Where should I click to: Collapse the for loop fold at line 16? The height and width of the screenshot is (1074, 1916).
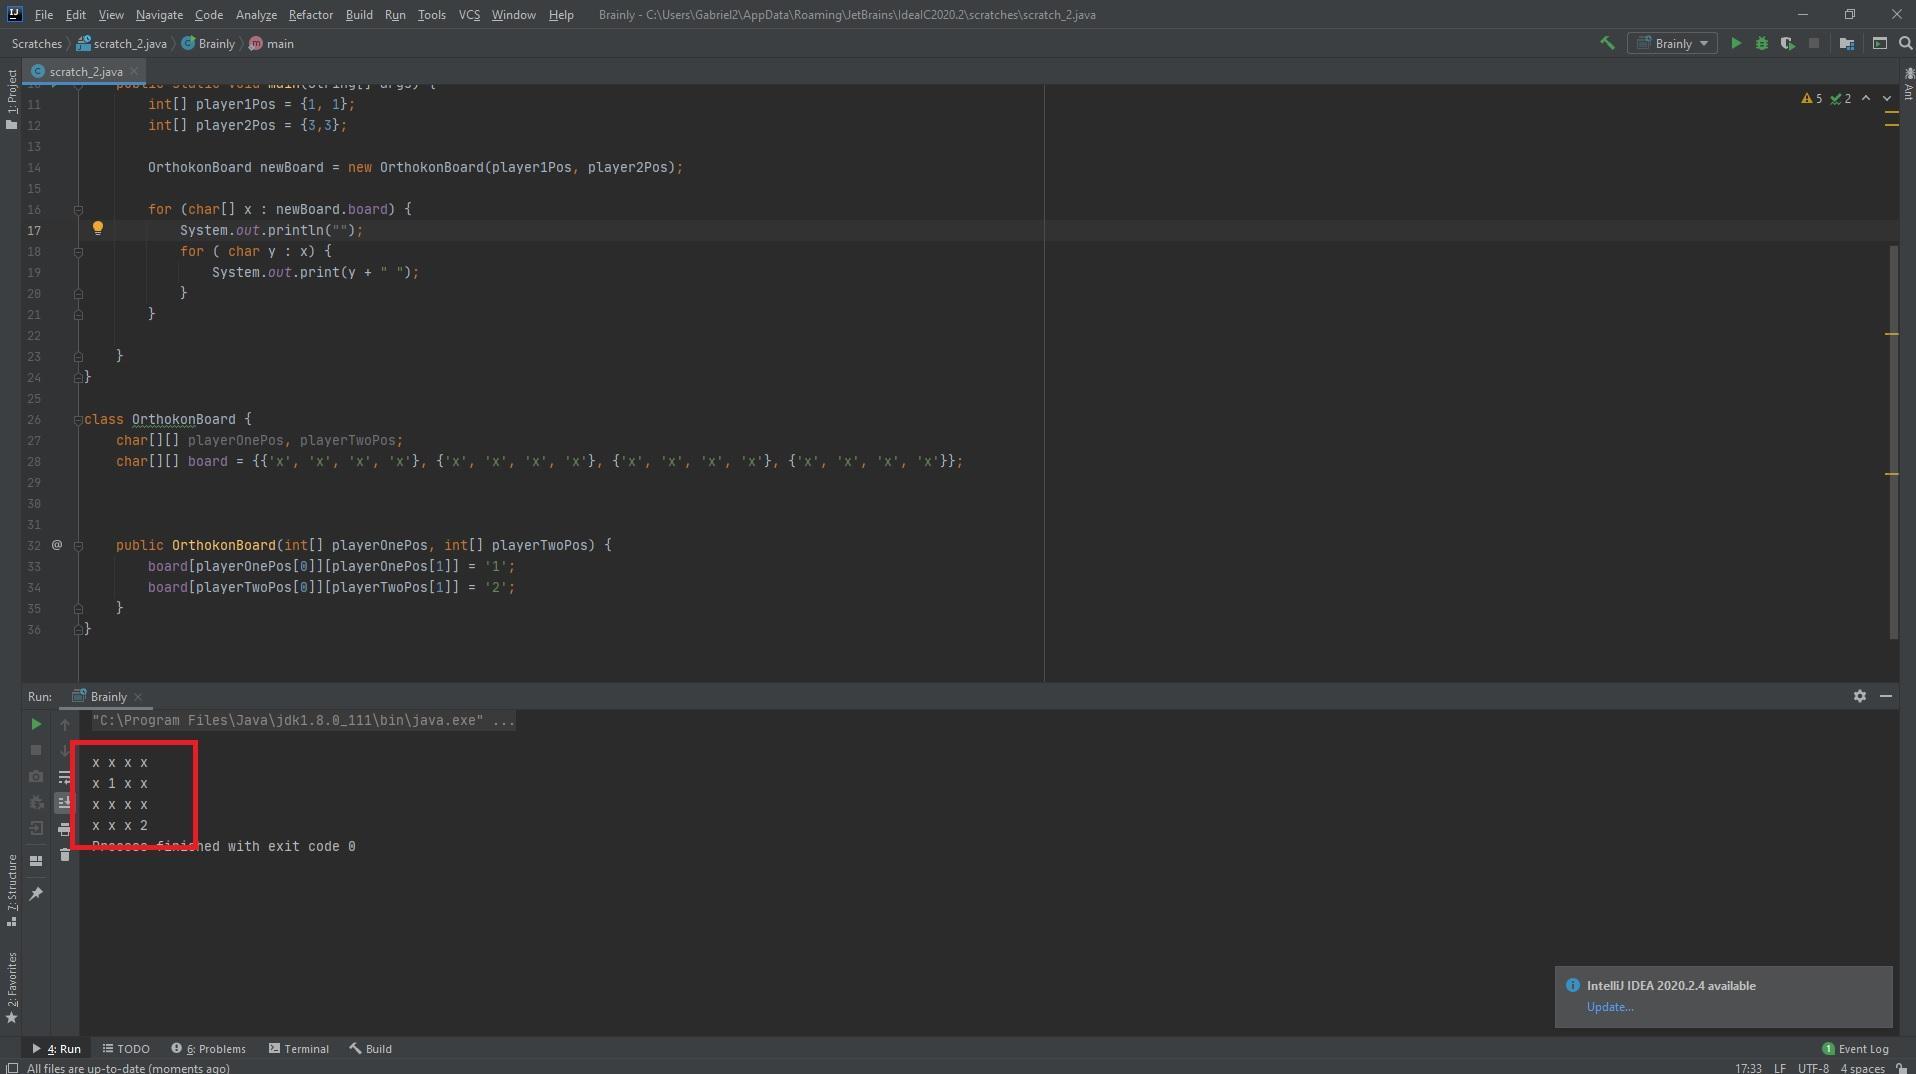click(x=78, y=210)
